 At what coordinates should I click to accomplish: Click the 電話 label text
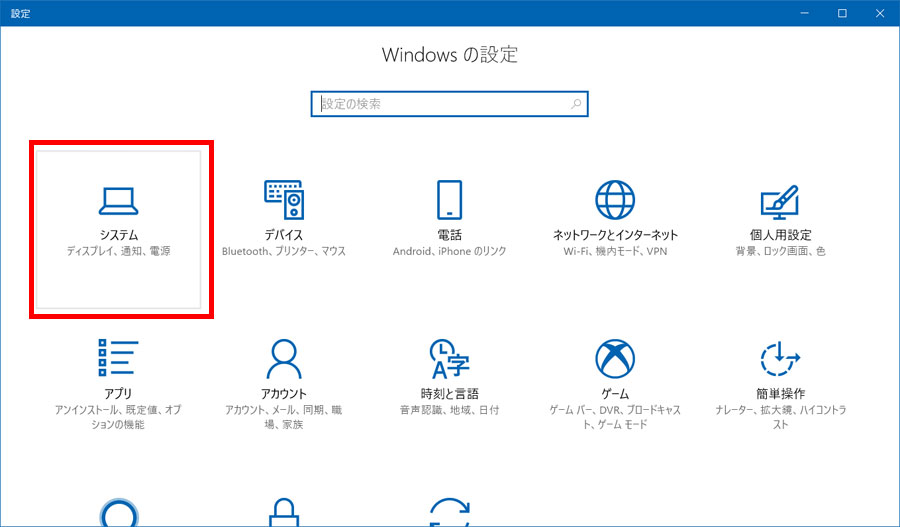449,235
